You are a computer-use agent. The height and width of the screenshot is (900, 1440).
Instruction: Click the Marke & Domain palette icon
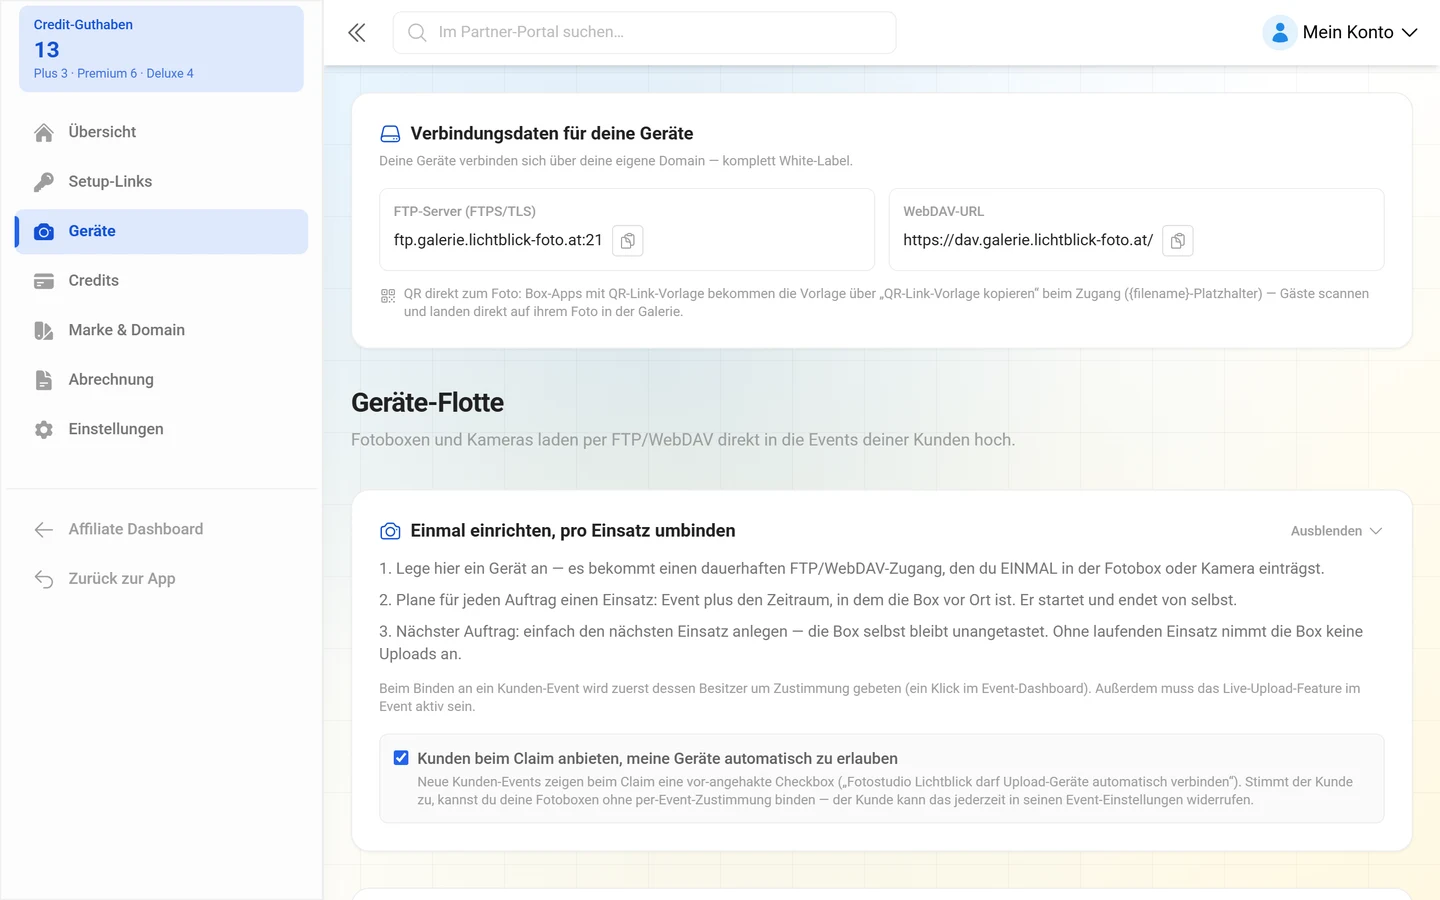click(44, 331)
